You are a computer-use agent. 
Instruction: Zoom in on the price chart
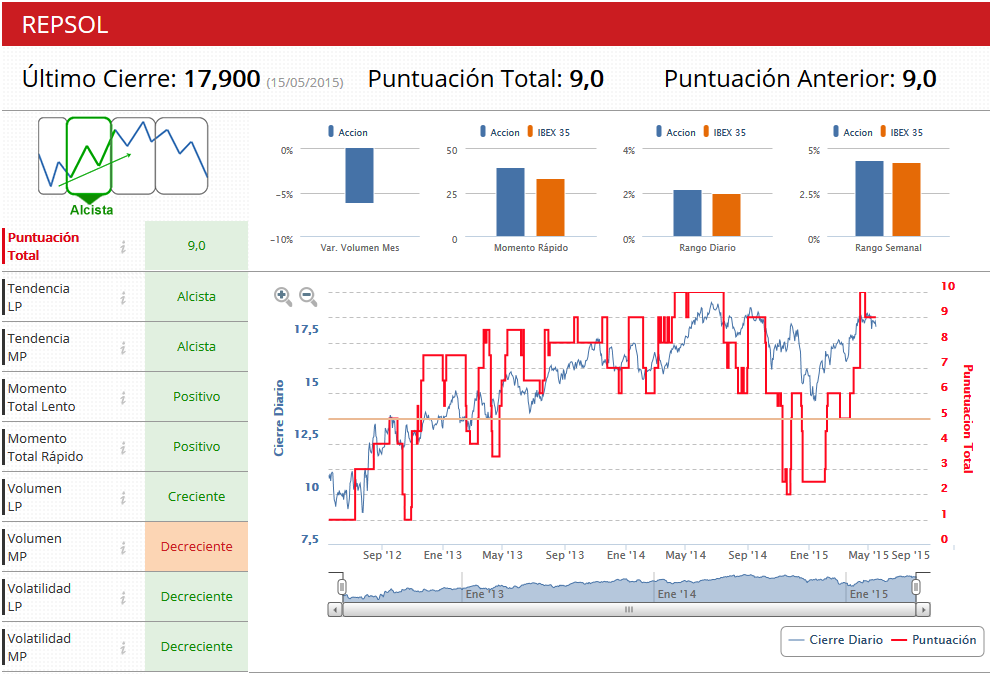click(282, 296)
